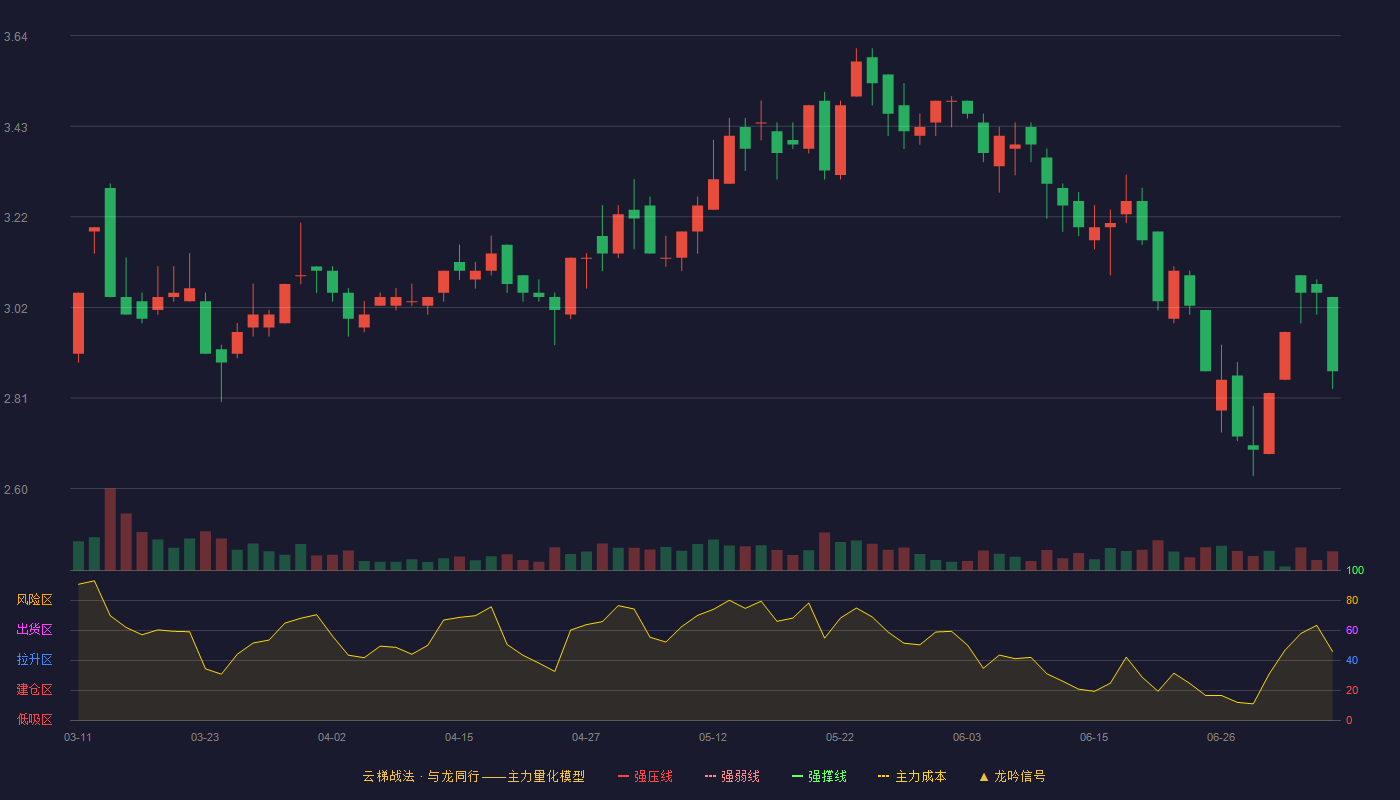Click the magenta 60 indicator axis value

(1352, 630)
